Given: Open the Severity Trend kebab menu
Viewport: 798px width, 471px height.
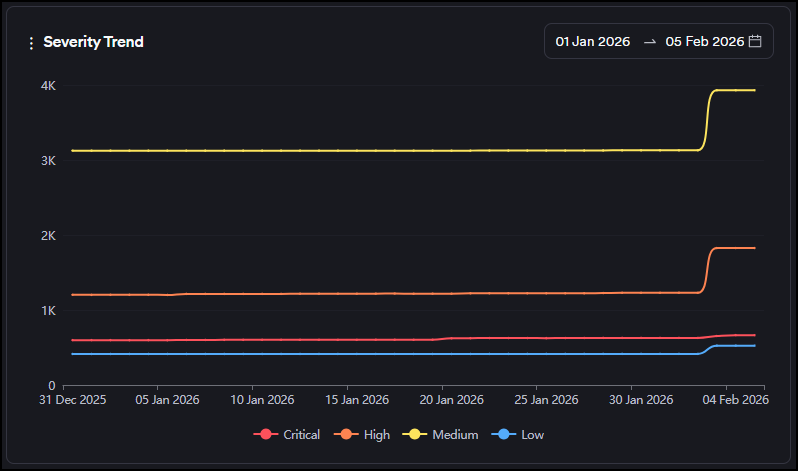Looking at the screenshot, I should click(x=31, y=43).
